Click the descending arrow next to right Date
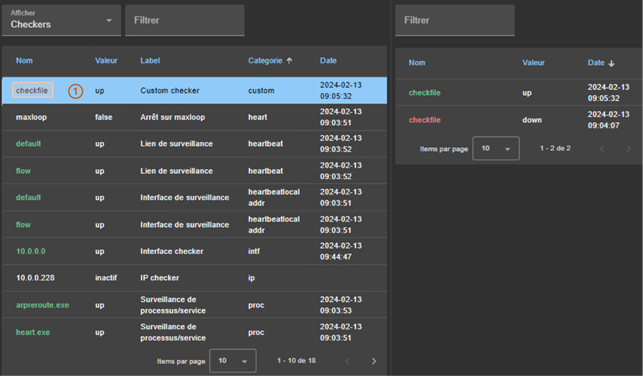The image size is (643, 376). pyautogui.click(x=611, y=63)
